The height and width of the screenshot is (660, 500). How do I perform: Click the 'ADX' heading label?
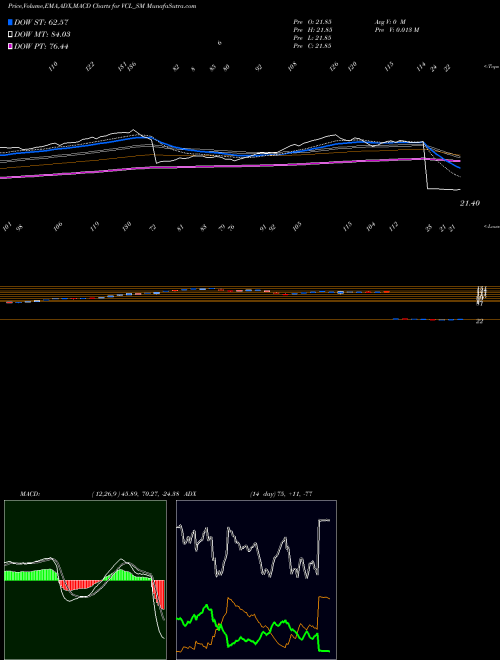[x=191, y=494]
